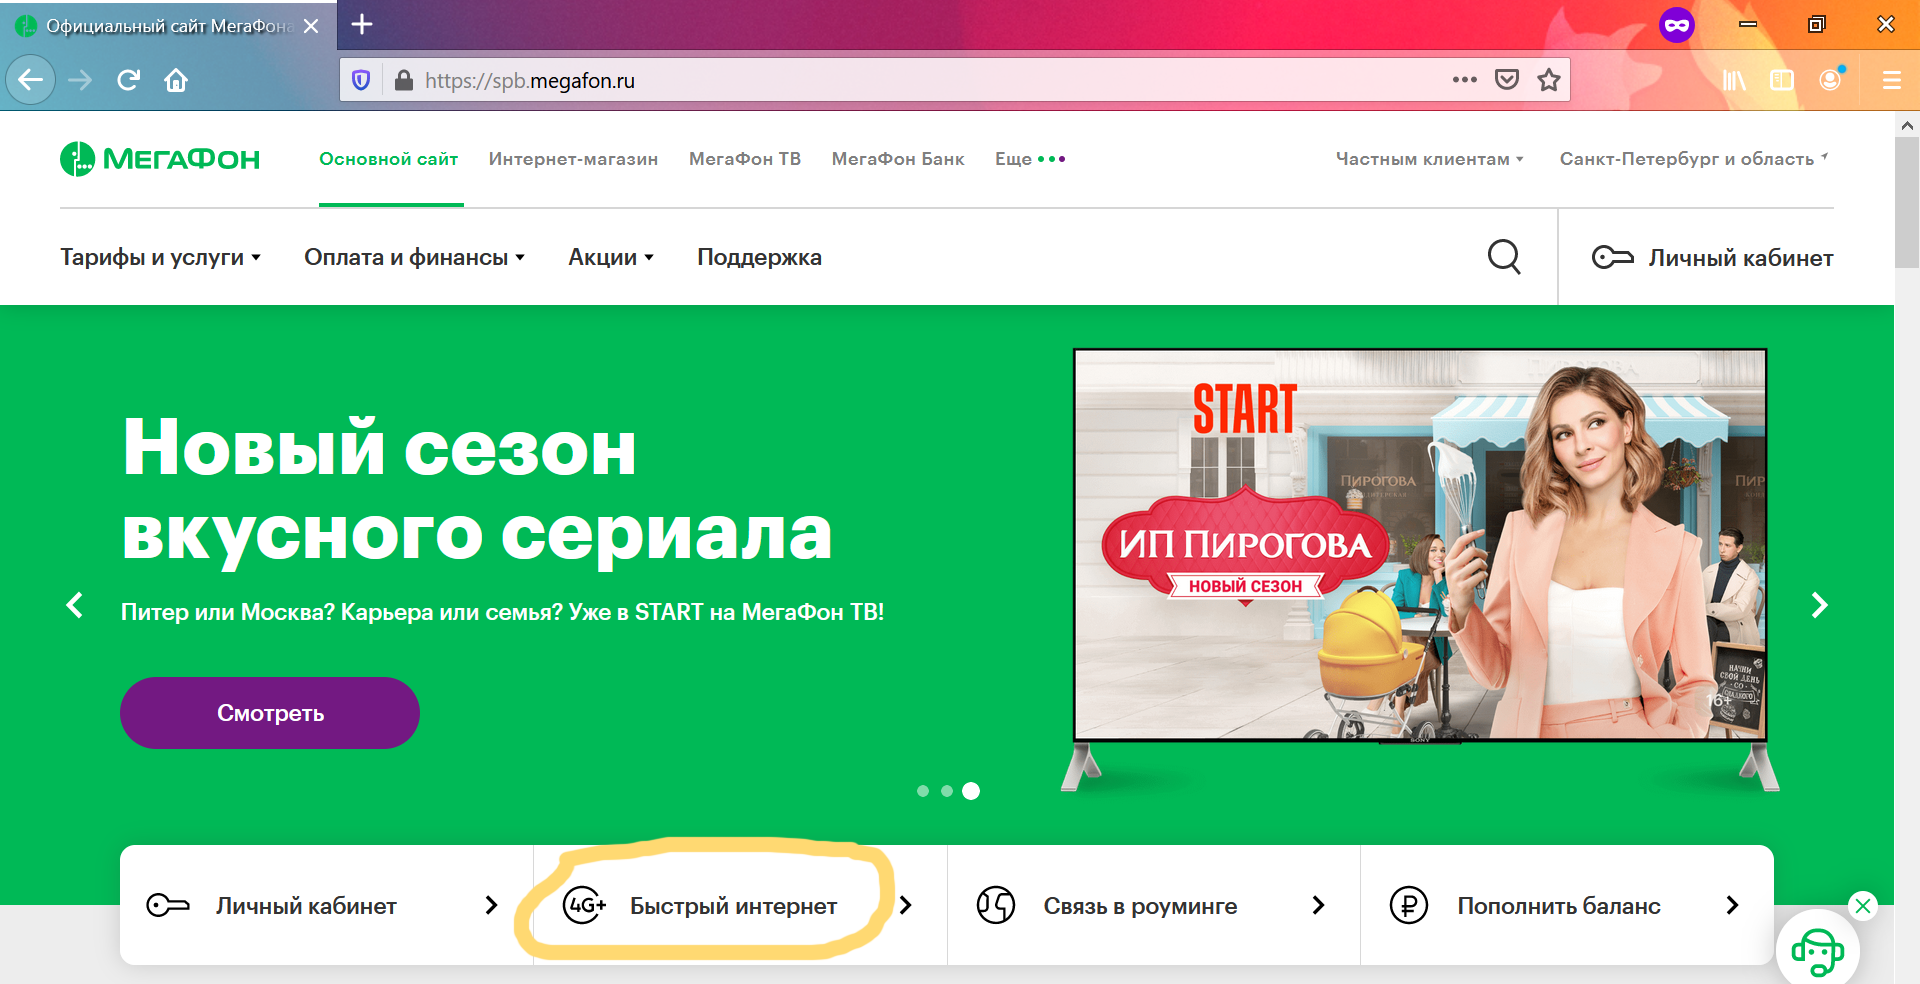The image size is (1920, 984).
Task: Open a new browser tab with plus
Action: (x=362, y=25)
